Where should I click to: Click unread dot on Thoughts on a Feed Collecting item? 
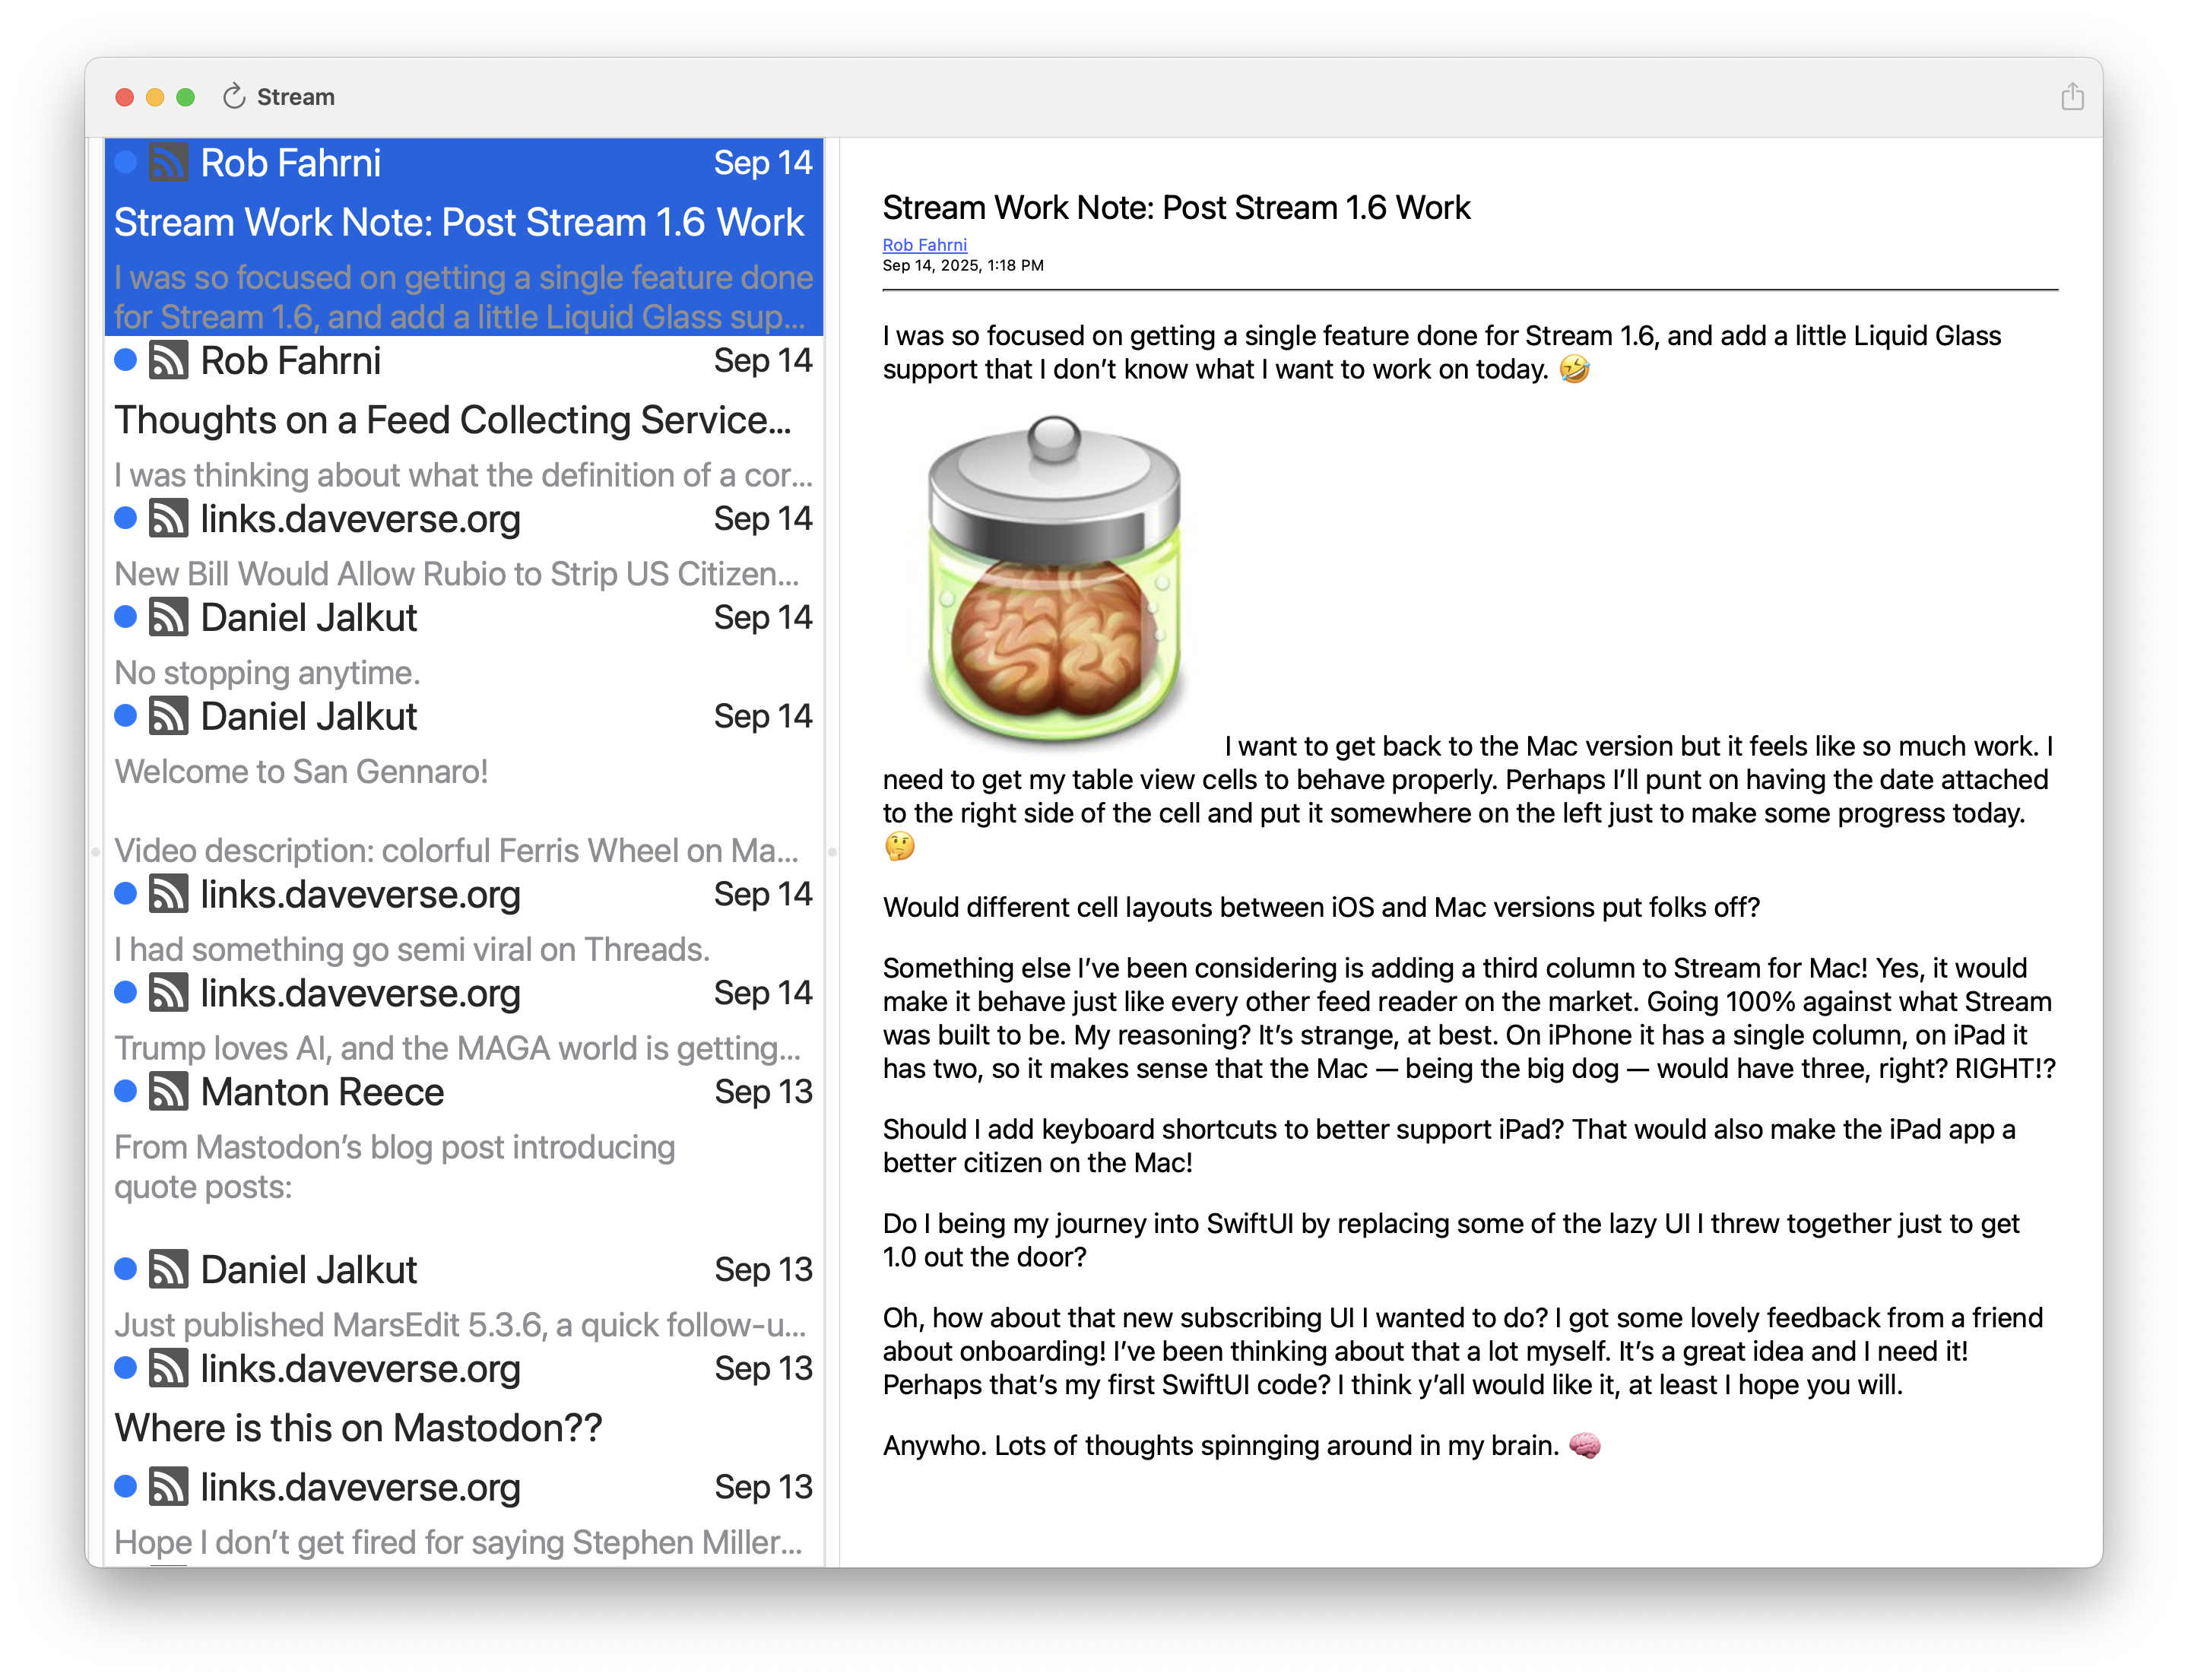[125, 359]
